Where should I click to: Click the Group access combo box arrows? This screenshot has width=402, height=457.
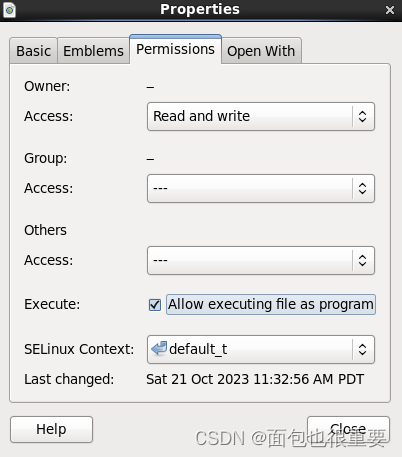tap(362, 188)
